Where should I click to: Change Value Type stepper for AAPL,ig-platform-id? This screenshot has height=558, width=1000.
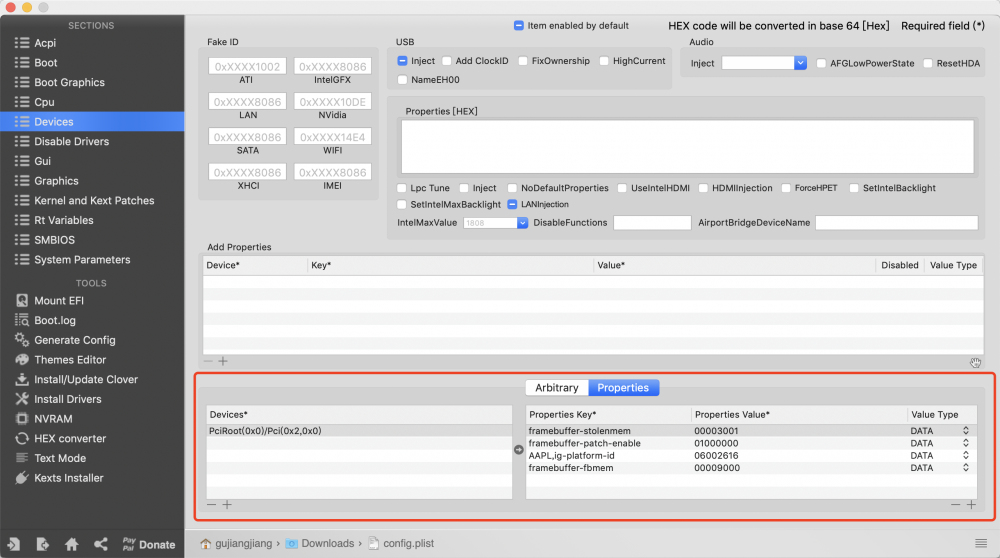(966, 455)
